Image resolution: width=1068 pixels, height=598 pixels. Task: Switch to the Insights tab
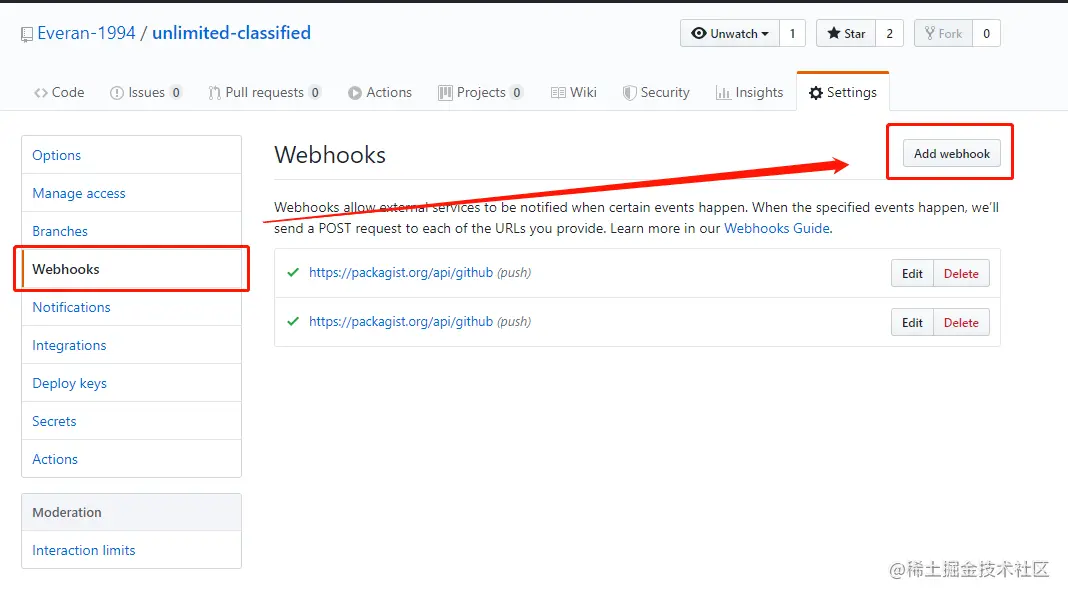tap(749, 93)
